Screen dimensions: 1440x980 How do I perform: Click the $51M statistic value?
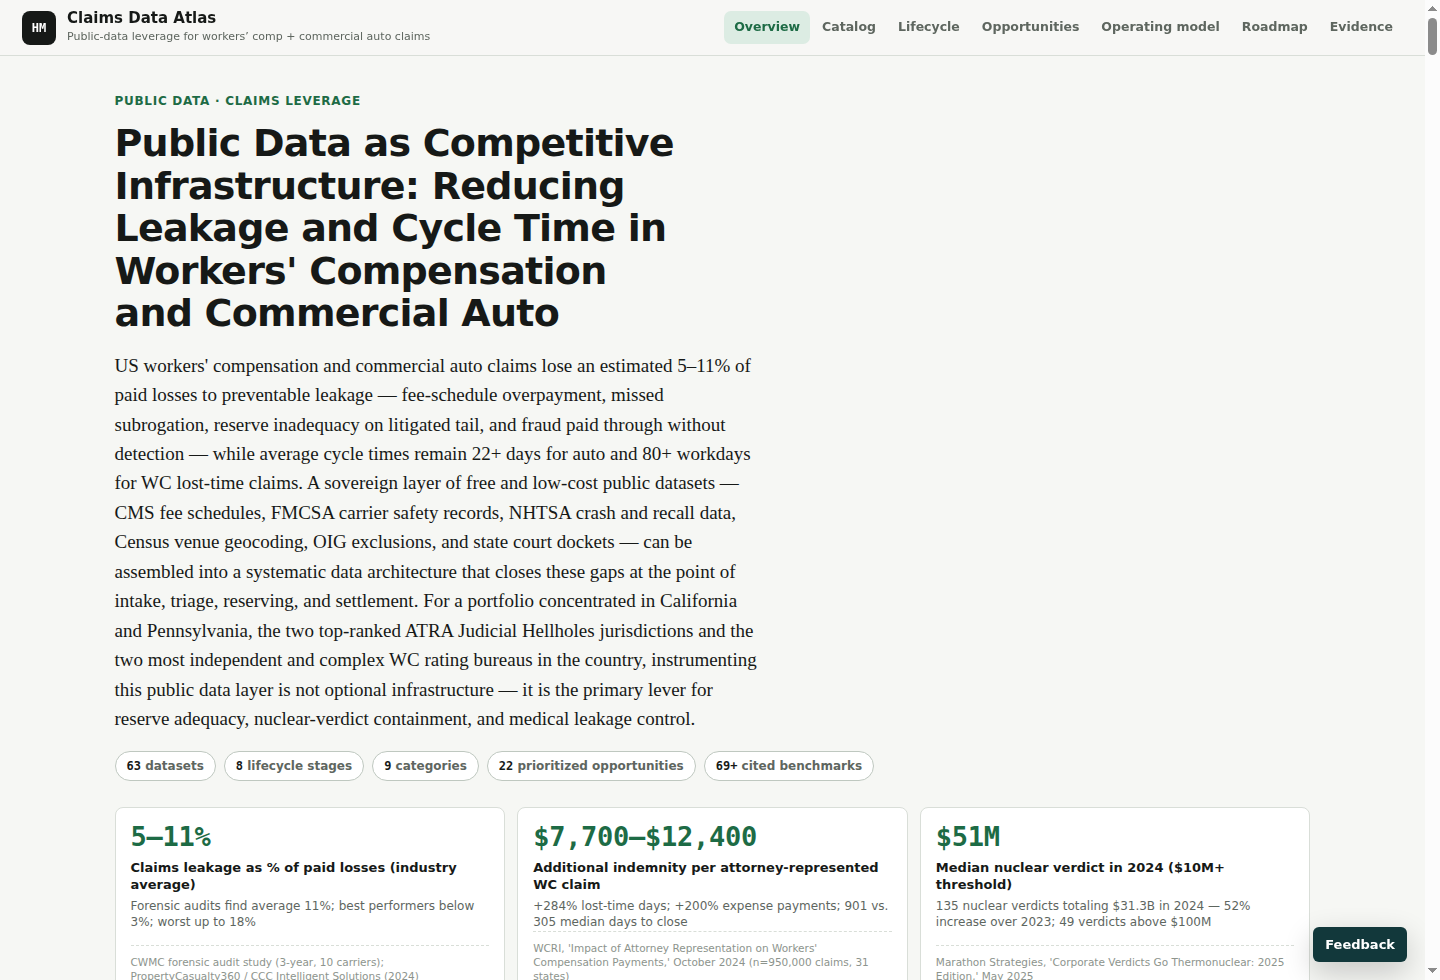pyautogui.click(x=968, y=837)
